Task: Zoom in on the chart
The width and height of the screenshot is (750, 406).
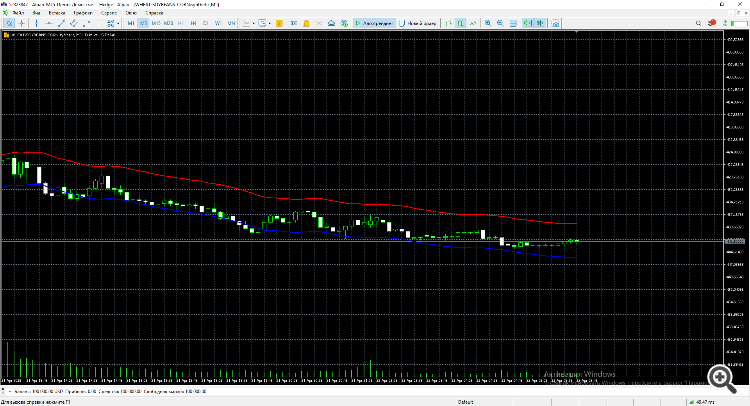Action: 488,23
